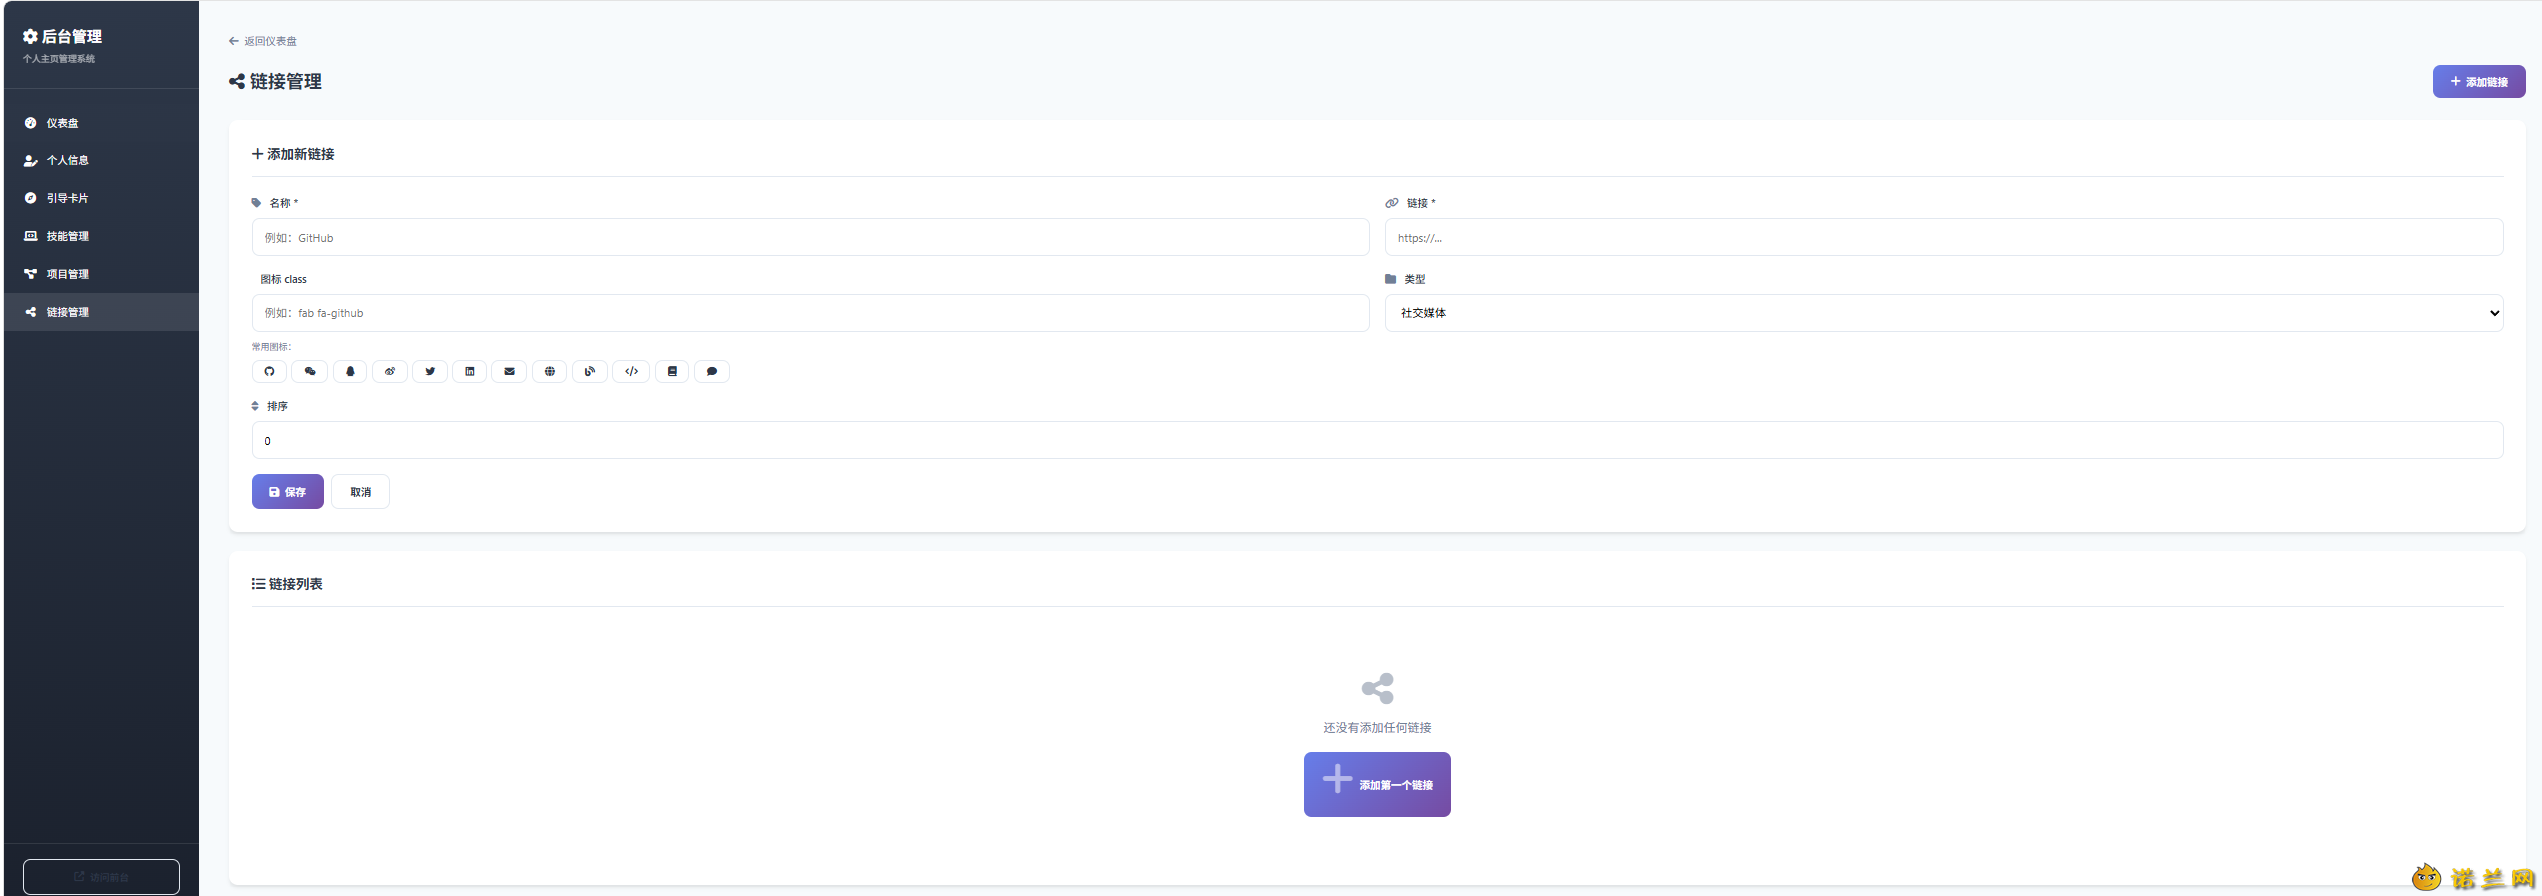Save the new link with 保存
2542x896 pixels.
[288, 492]
